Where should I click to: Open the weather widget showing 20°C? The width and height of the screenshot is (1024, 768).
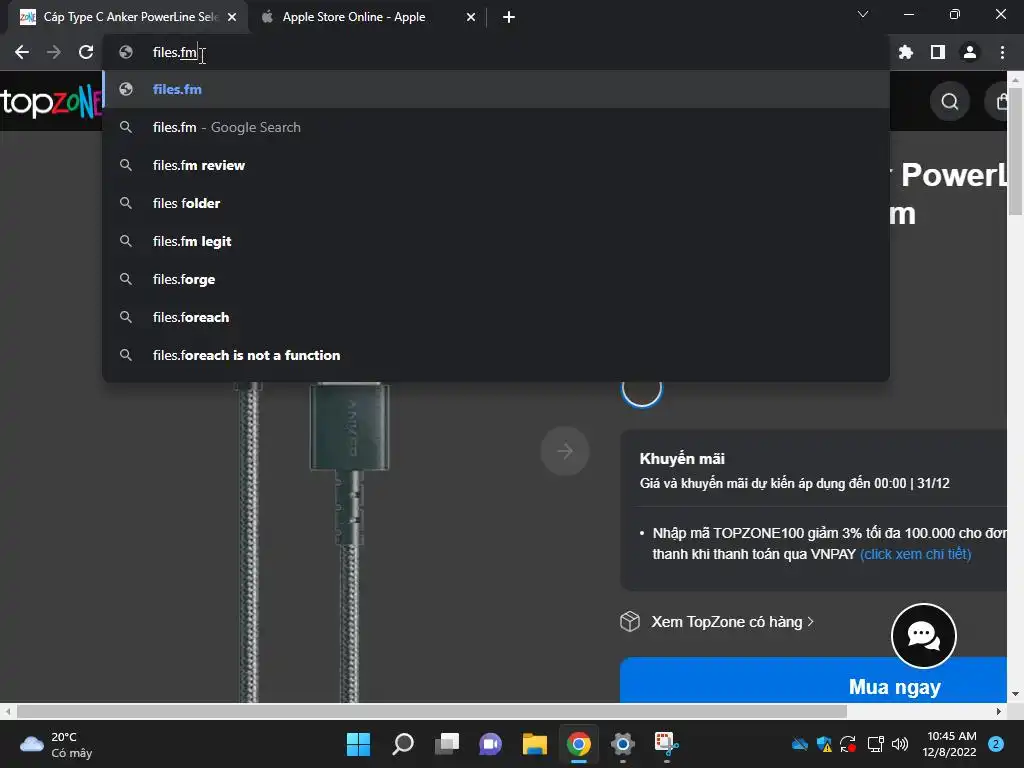click(56, 744)
